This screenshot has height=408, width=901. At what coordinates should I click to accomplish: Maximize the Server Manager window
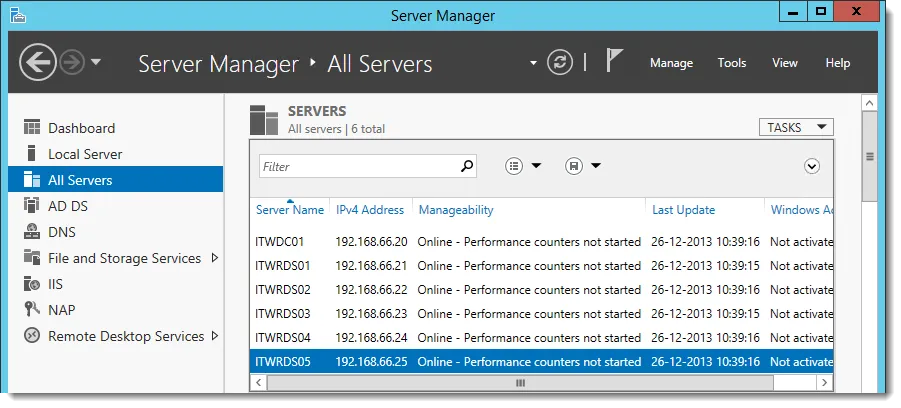tap(821, 11)
